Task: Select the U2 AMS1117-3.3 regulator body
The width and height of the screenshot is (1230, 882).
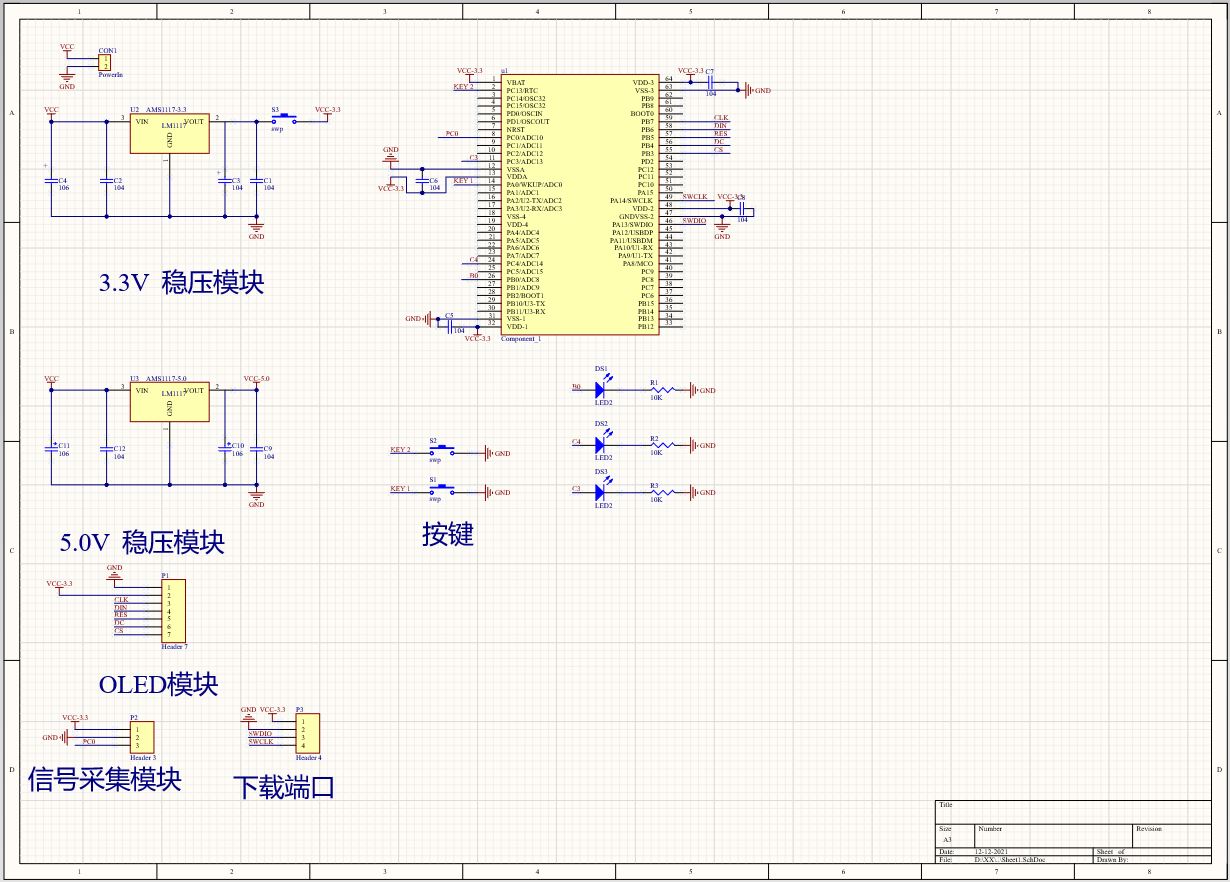Action: point(169,133)
